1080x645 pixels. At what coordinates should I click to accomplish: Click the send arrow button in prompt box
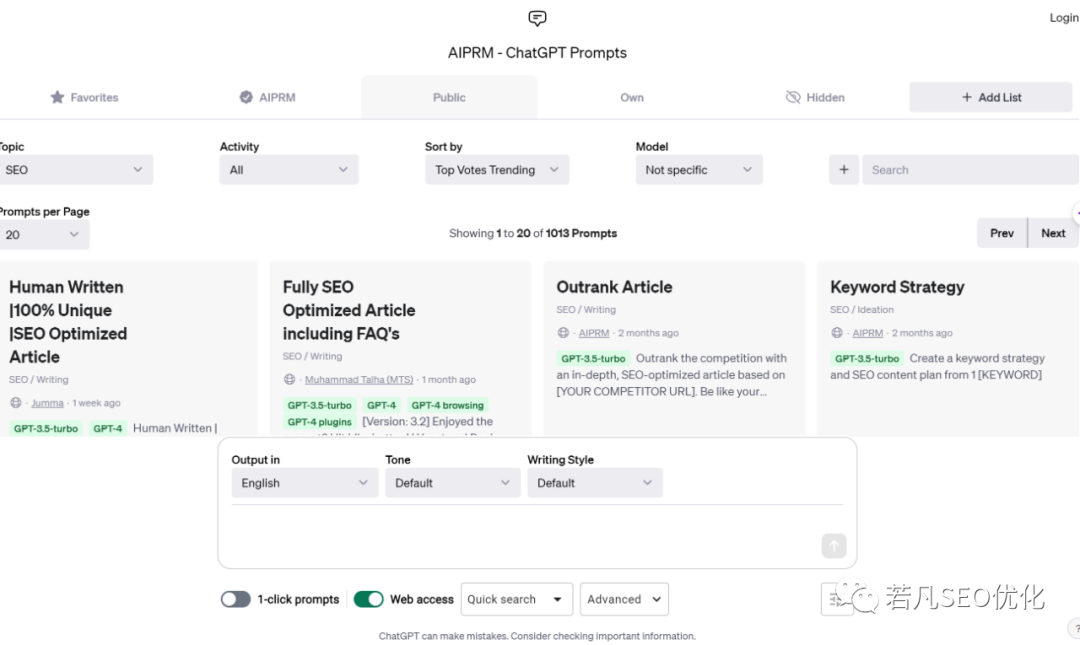pos(833,546)
